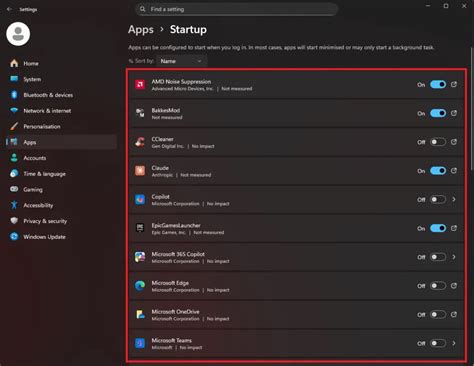Select Apps in the sidebar
The height and width of the screenshot is (366, 474).
point(61,142)
